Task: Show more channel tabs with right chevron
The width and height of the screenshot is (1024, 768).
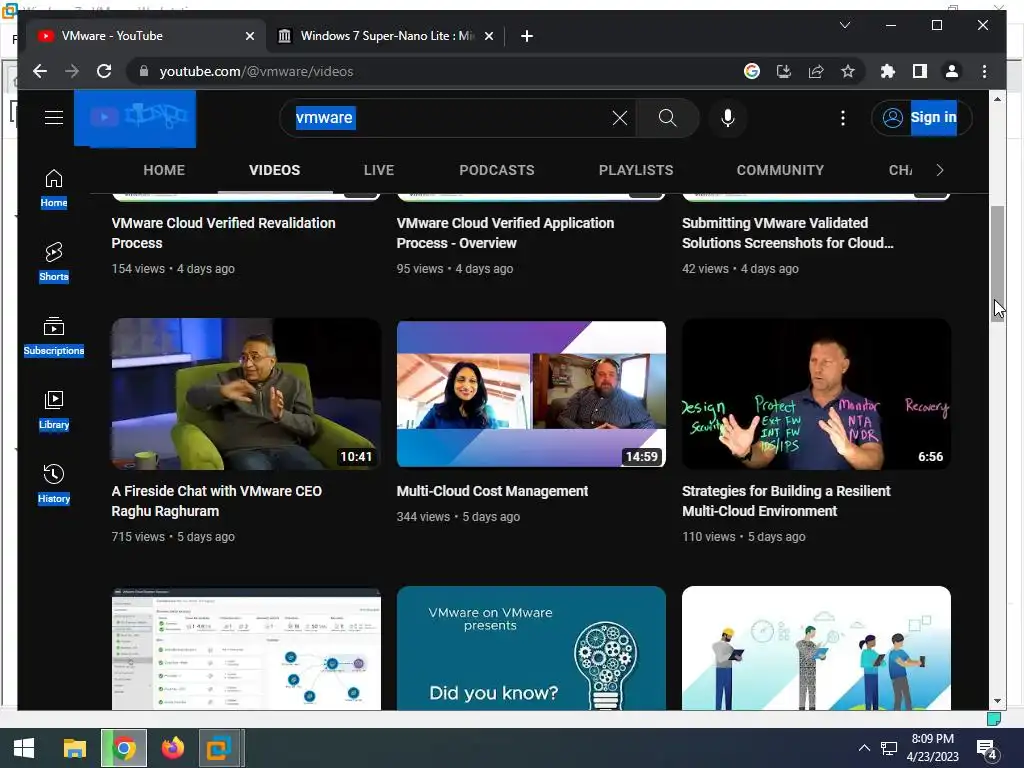Action: pos(940,170)
